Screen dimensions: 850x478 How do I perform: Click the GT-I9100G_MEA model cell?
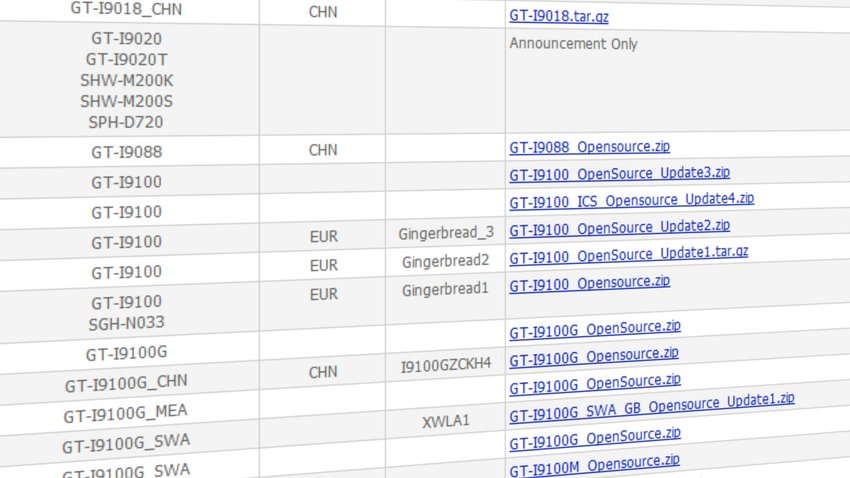point(125,414)
